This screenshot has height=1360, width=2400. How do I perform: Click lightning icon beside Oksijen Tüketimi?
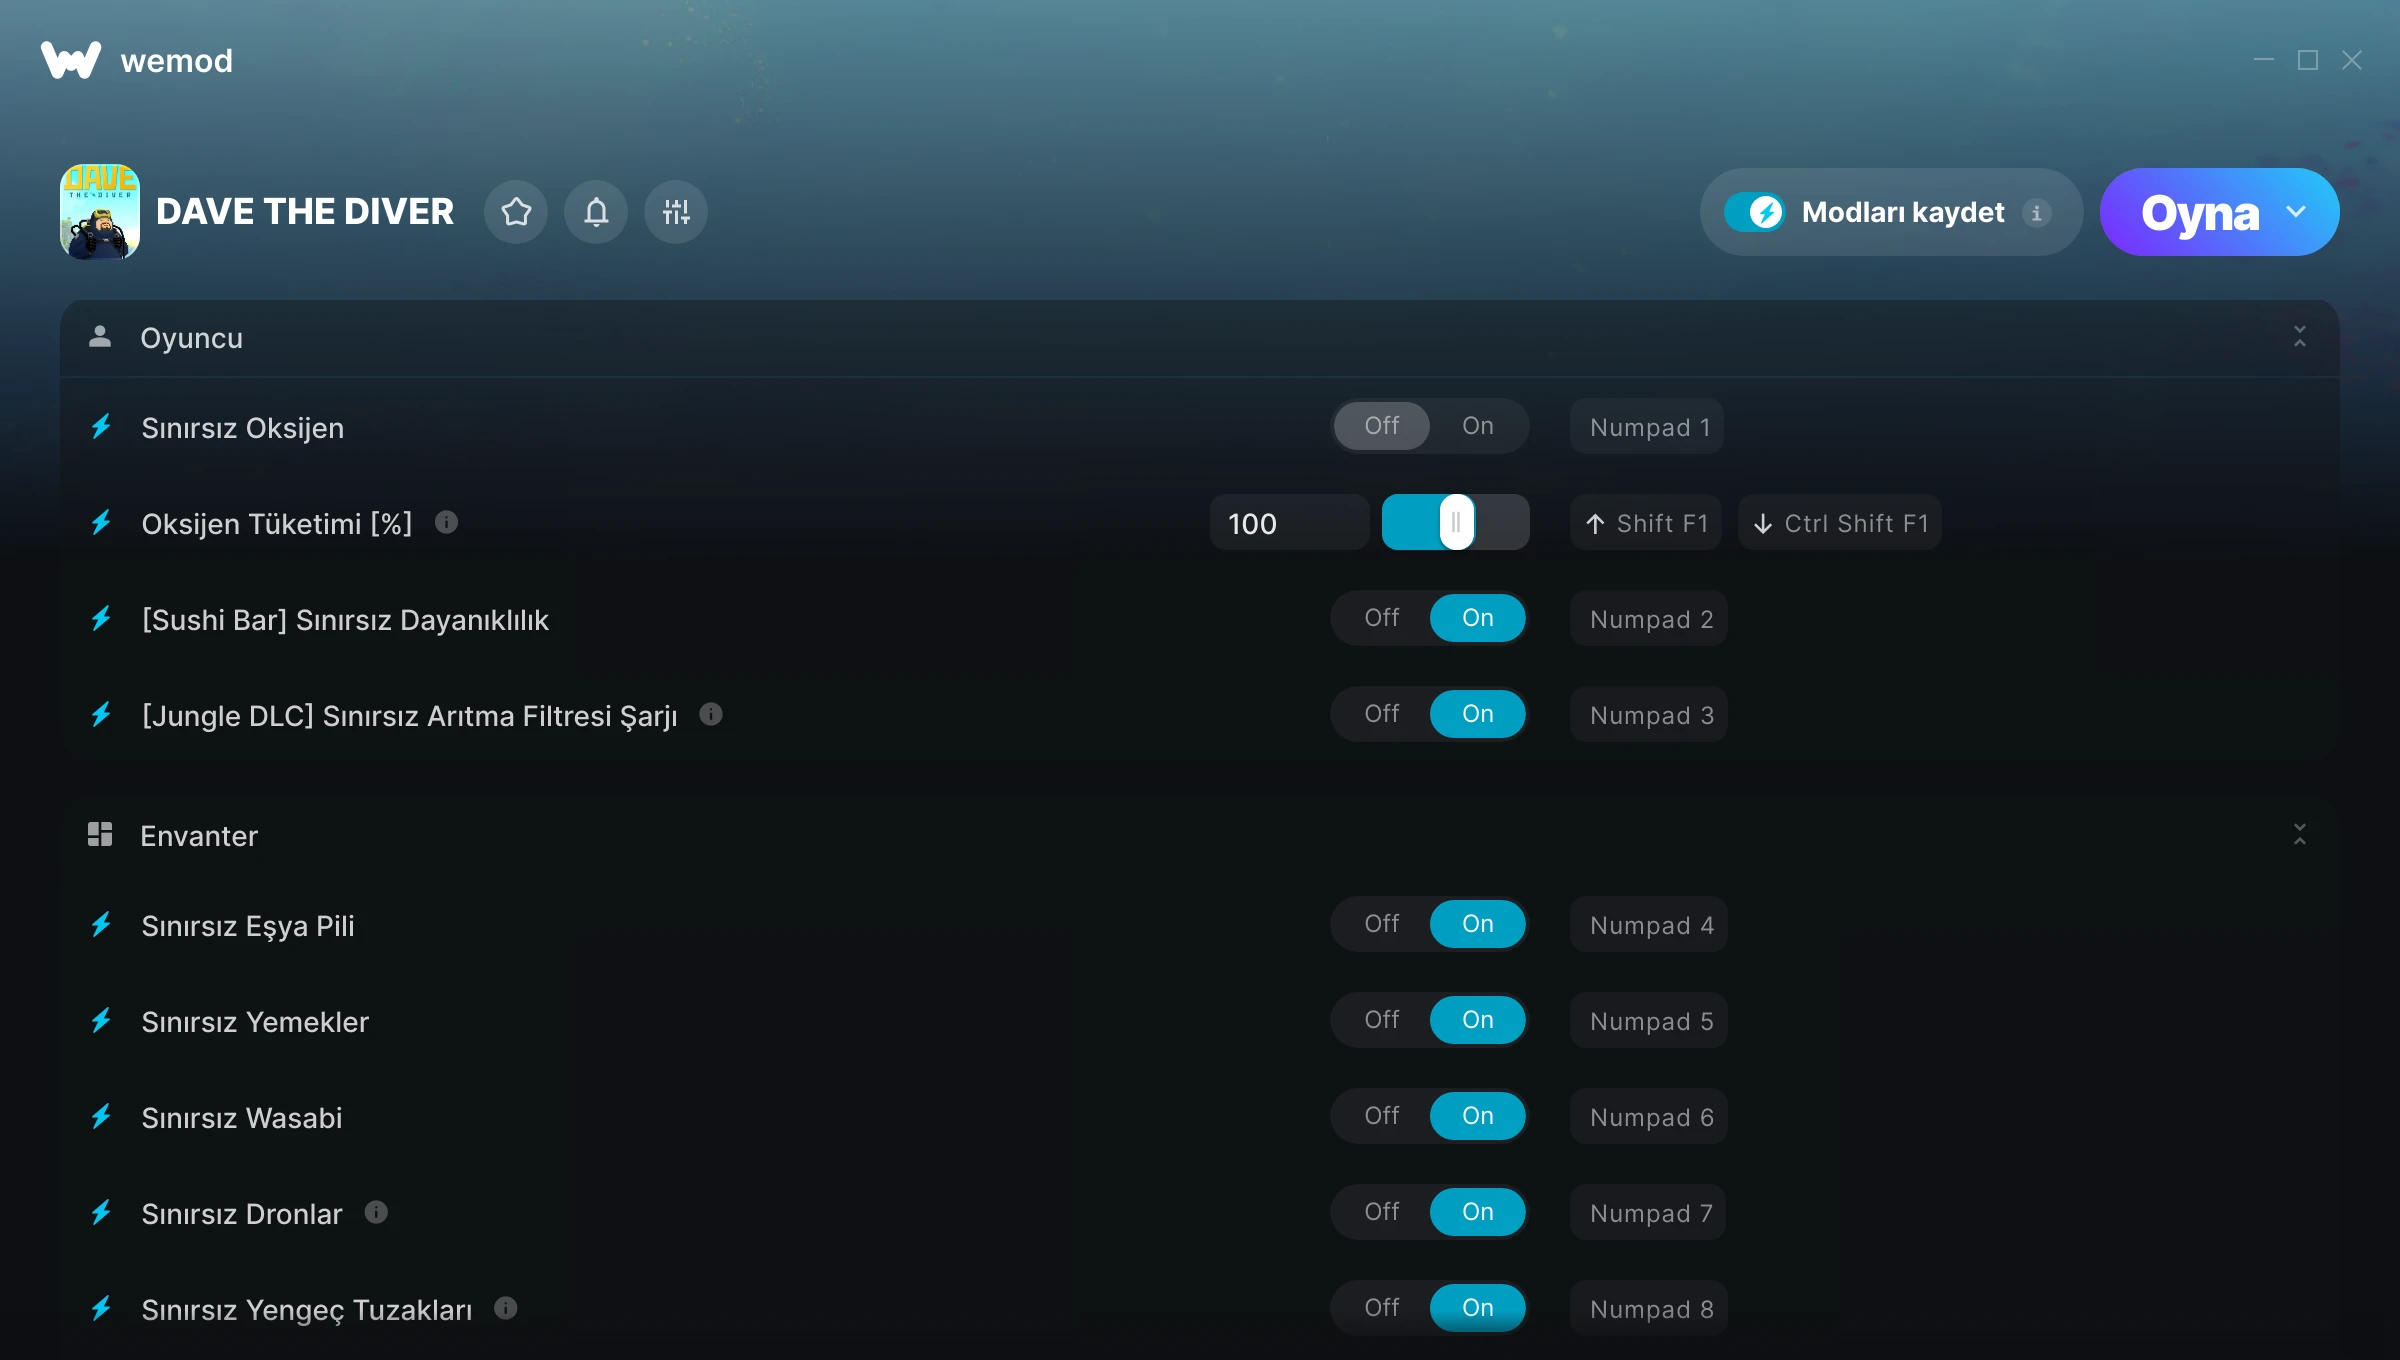tap(101, 523)
